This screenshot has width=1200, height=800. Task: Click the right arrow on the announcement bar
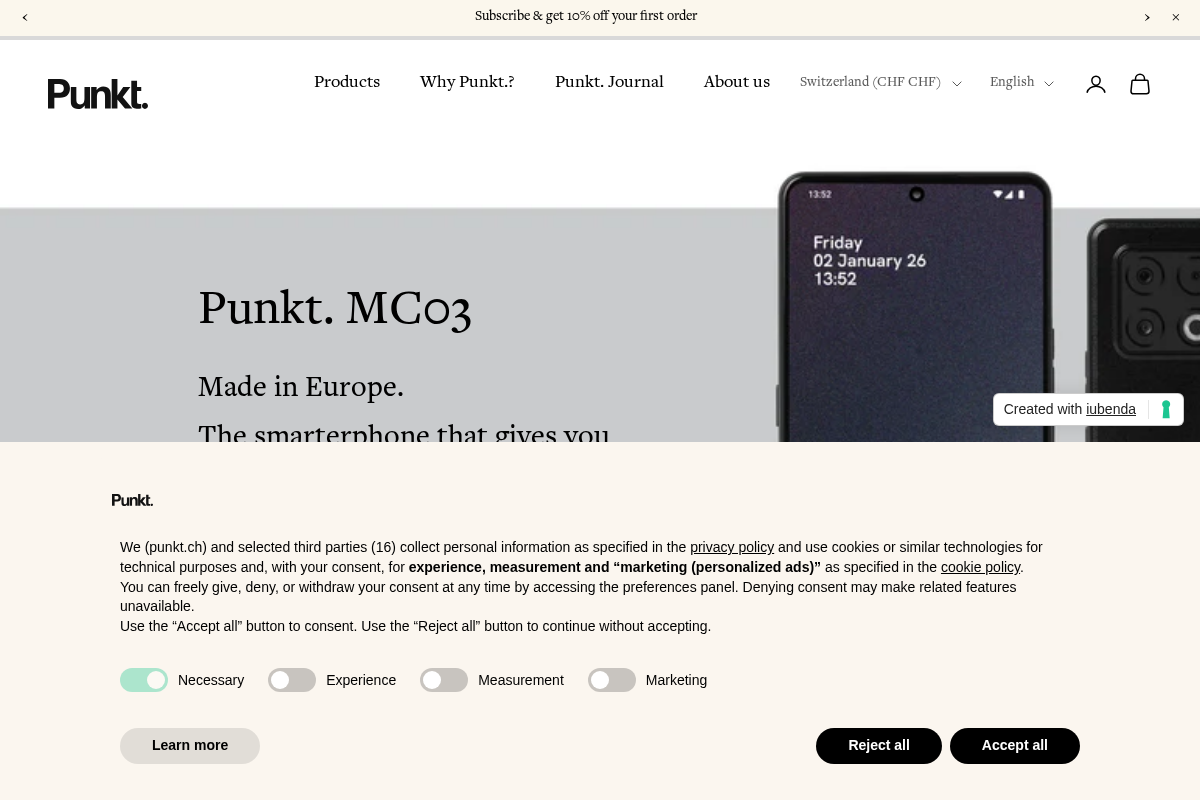click(1147, 17)
